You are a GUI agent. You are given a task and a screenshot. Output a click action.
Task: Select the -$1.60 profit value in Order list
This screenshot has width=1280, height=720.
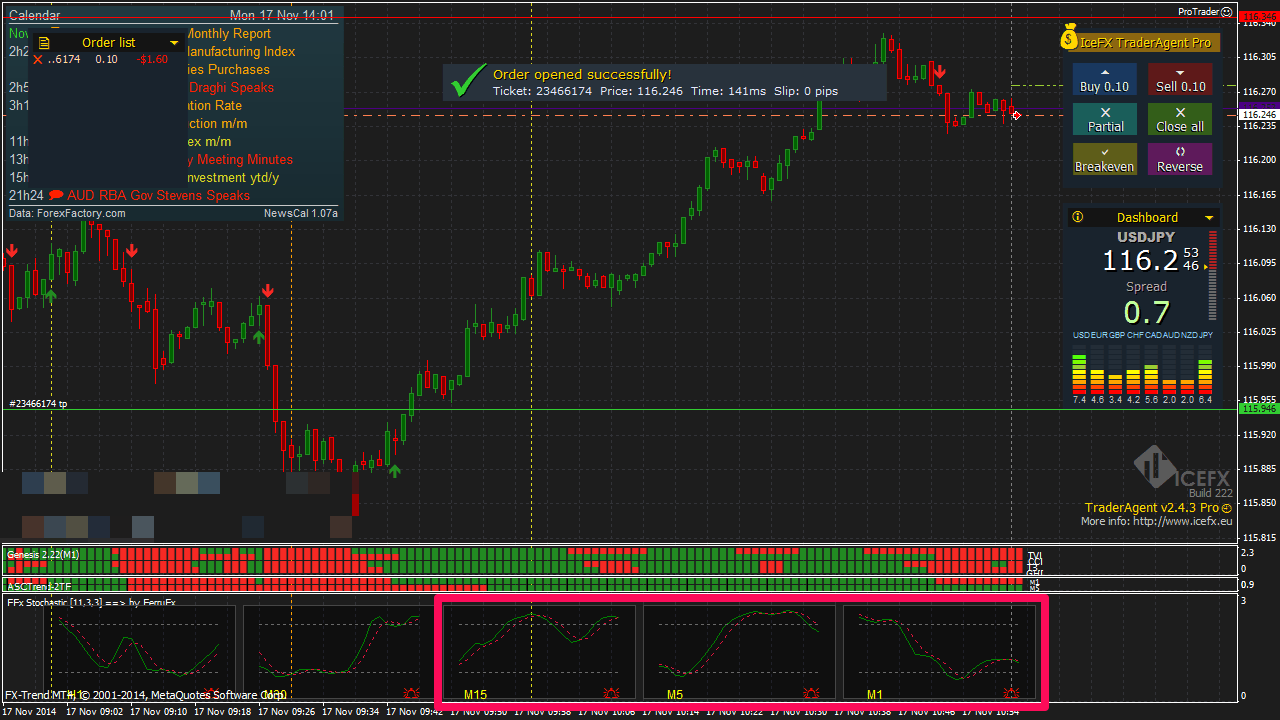click(x=153, y=60)
